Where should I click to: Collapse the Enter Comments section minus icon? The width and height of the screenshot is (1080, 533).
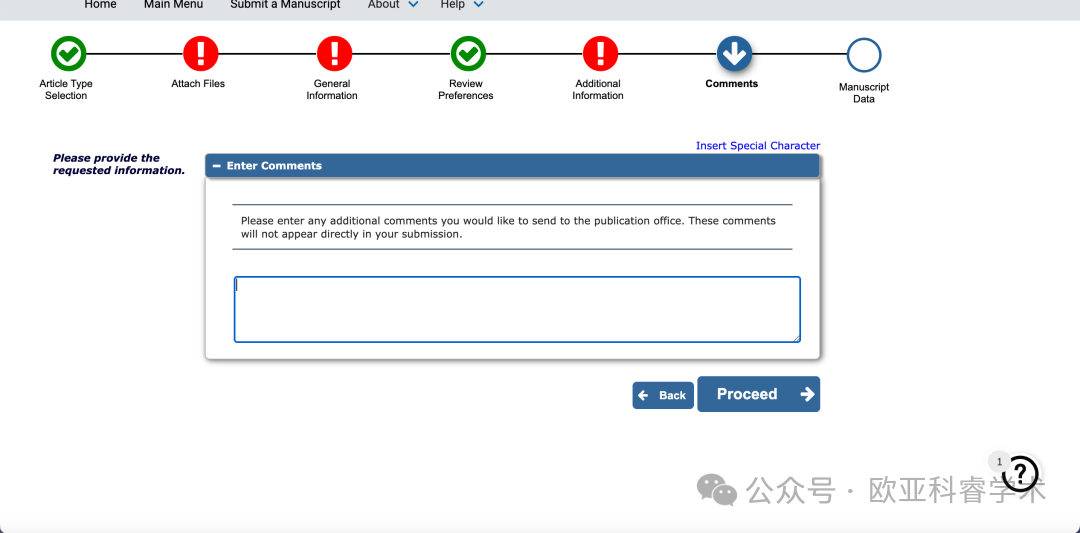(x=216, y=166)
